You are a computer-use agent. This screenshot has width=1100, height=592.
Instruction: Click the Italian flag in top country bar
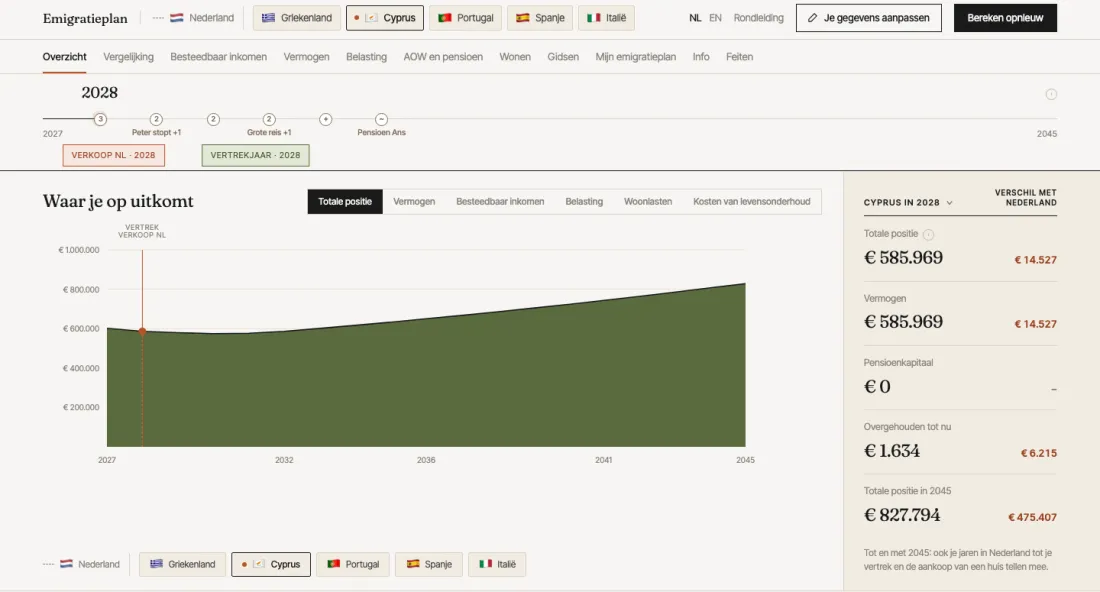point(593,18)
